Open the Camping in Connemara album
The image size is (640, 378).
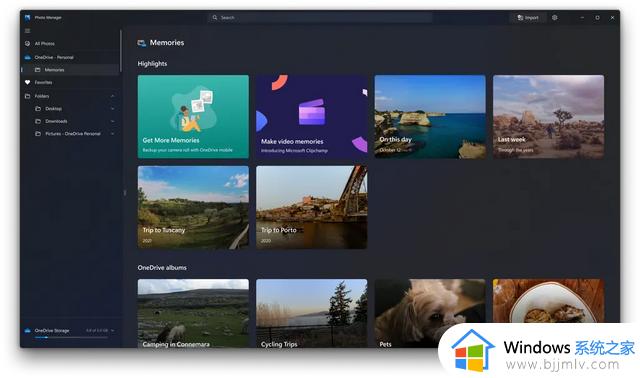(193, 313)
